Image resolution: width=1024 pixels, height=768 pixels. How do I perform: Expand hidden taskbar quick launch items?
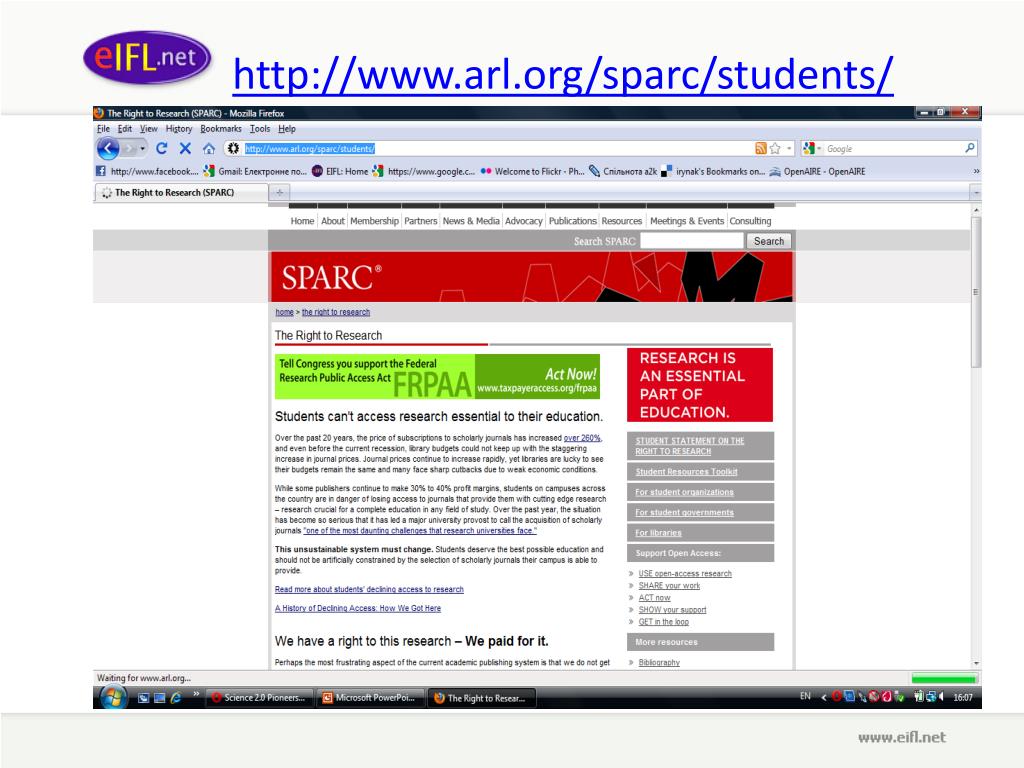click(x=195, y=694)
